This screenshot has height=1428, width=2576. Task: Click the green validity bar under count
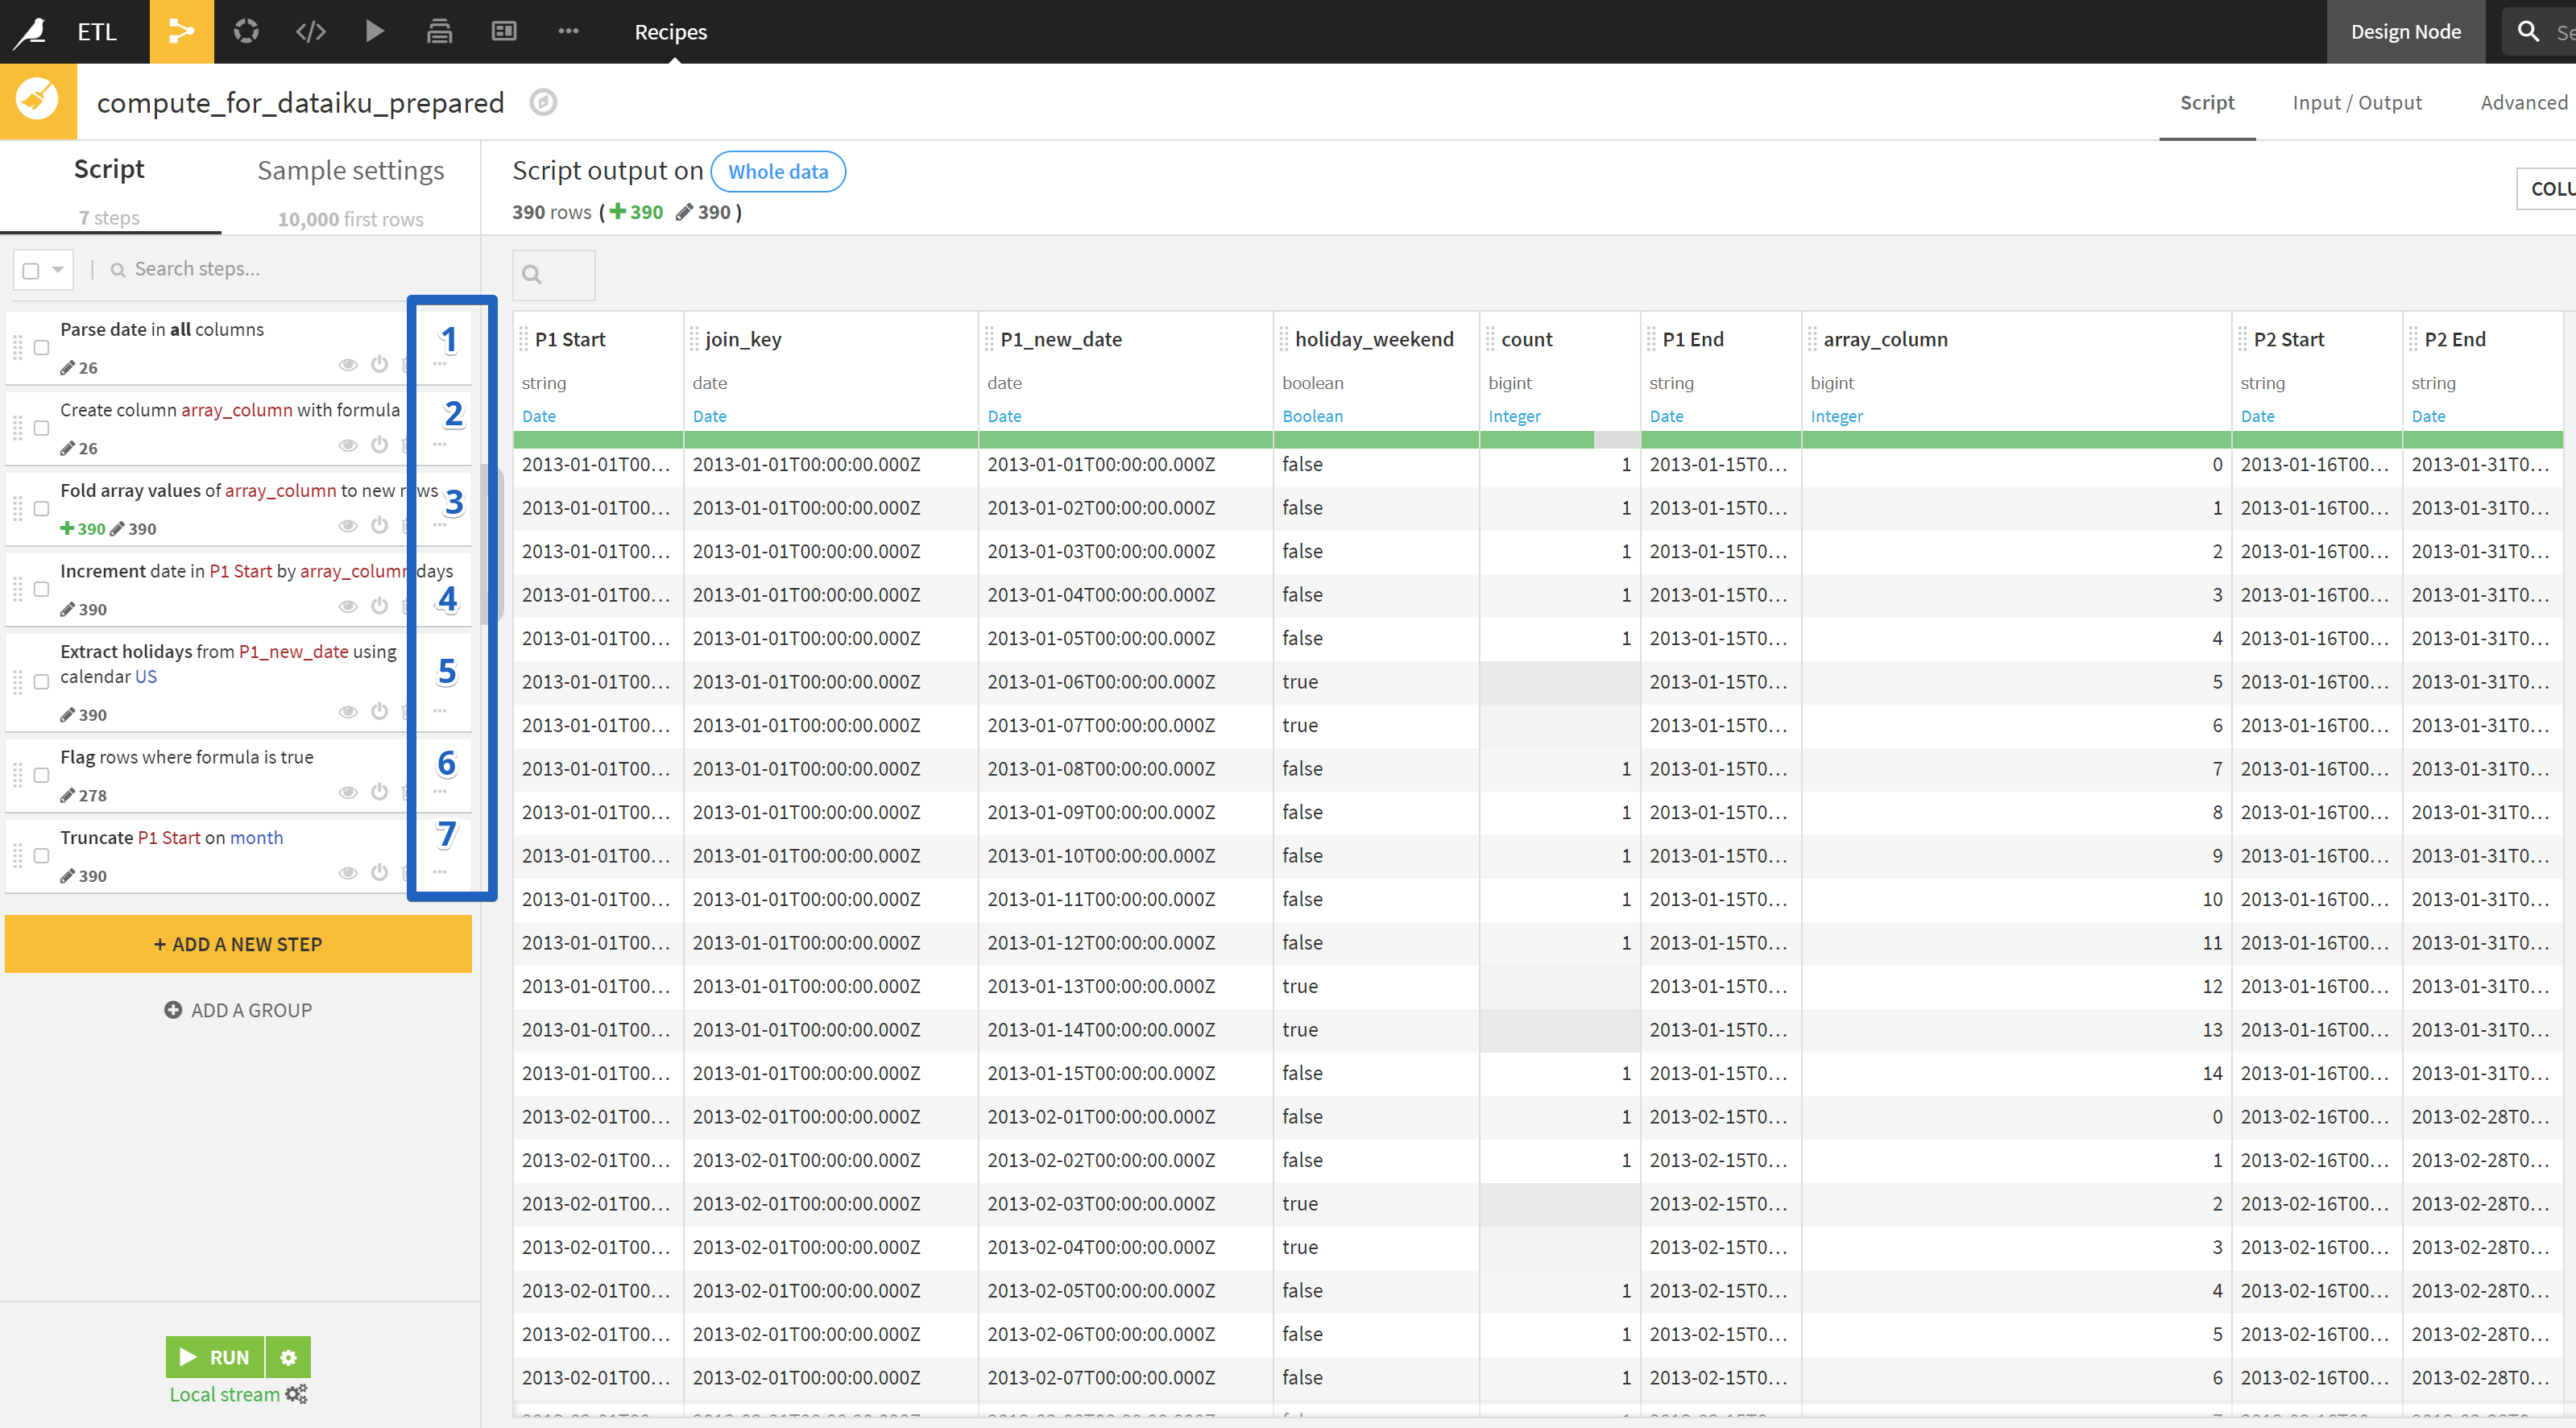coord(1537,440)
